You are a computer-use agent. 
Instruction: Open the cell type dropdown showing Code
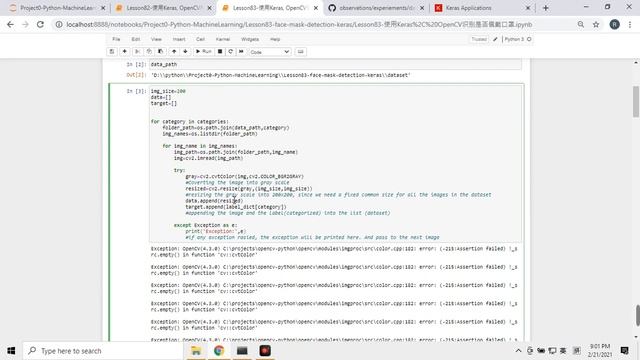pyautogui.click(x=269, y=52)
